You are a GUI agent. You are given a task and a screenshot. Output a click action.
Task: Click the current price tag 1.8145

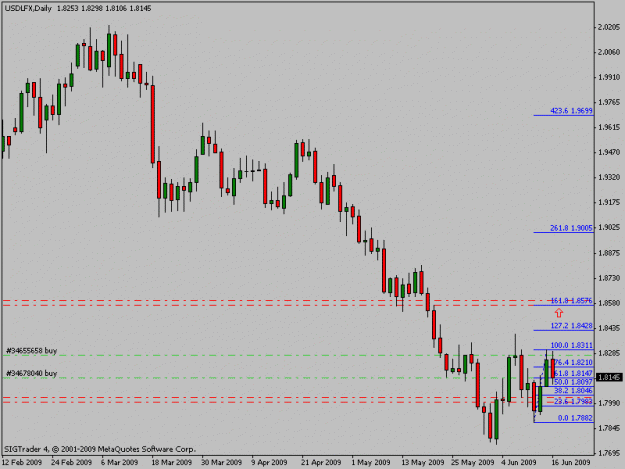point(609,377)
